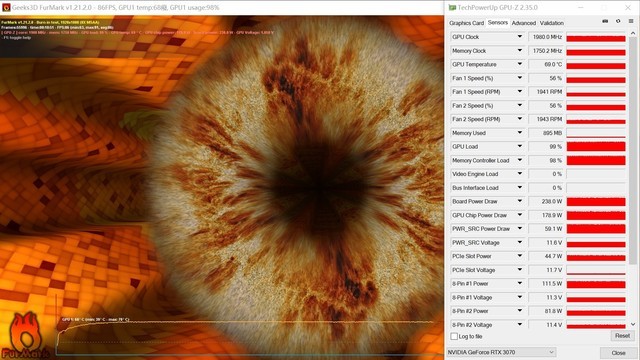Open the Board Power Draw dropdown
Image resolution: width=640 pixels, height=360 pixels.
(x=520, y=201)
